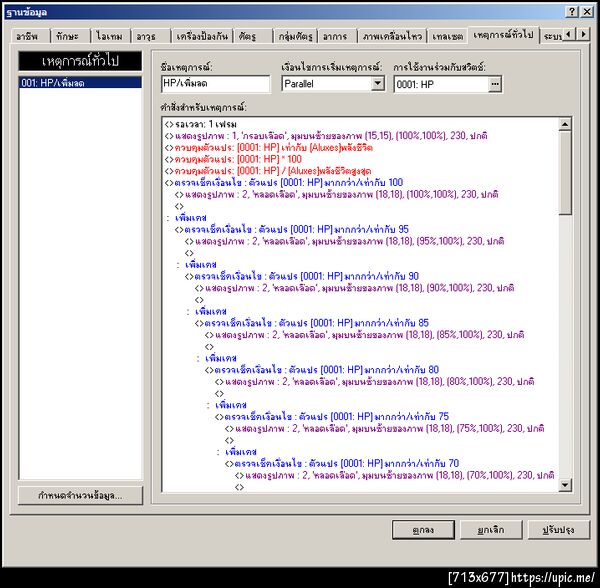
Task: Select variable command [0001: HP] * 100
Action: tap(233, 159)
